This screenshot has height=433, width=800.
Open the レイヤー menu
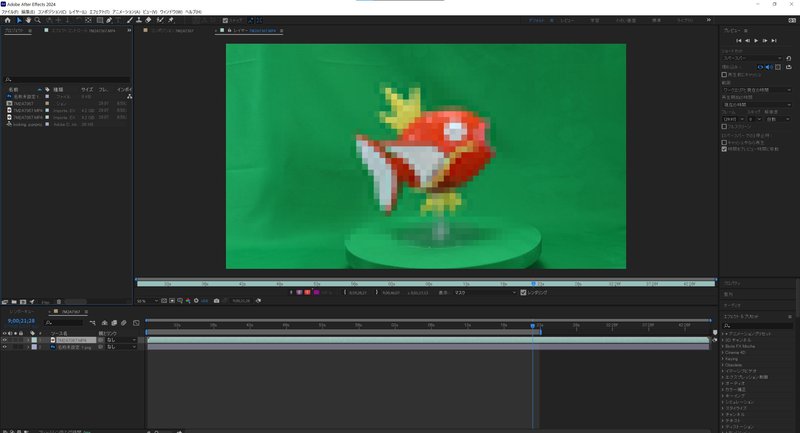pyautogui.click(x=78, y=12)
